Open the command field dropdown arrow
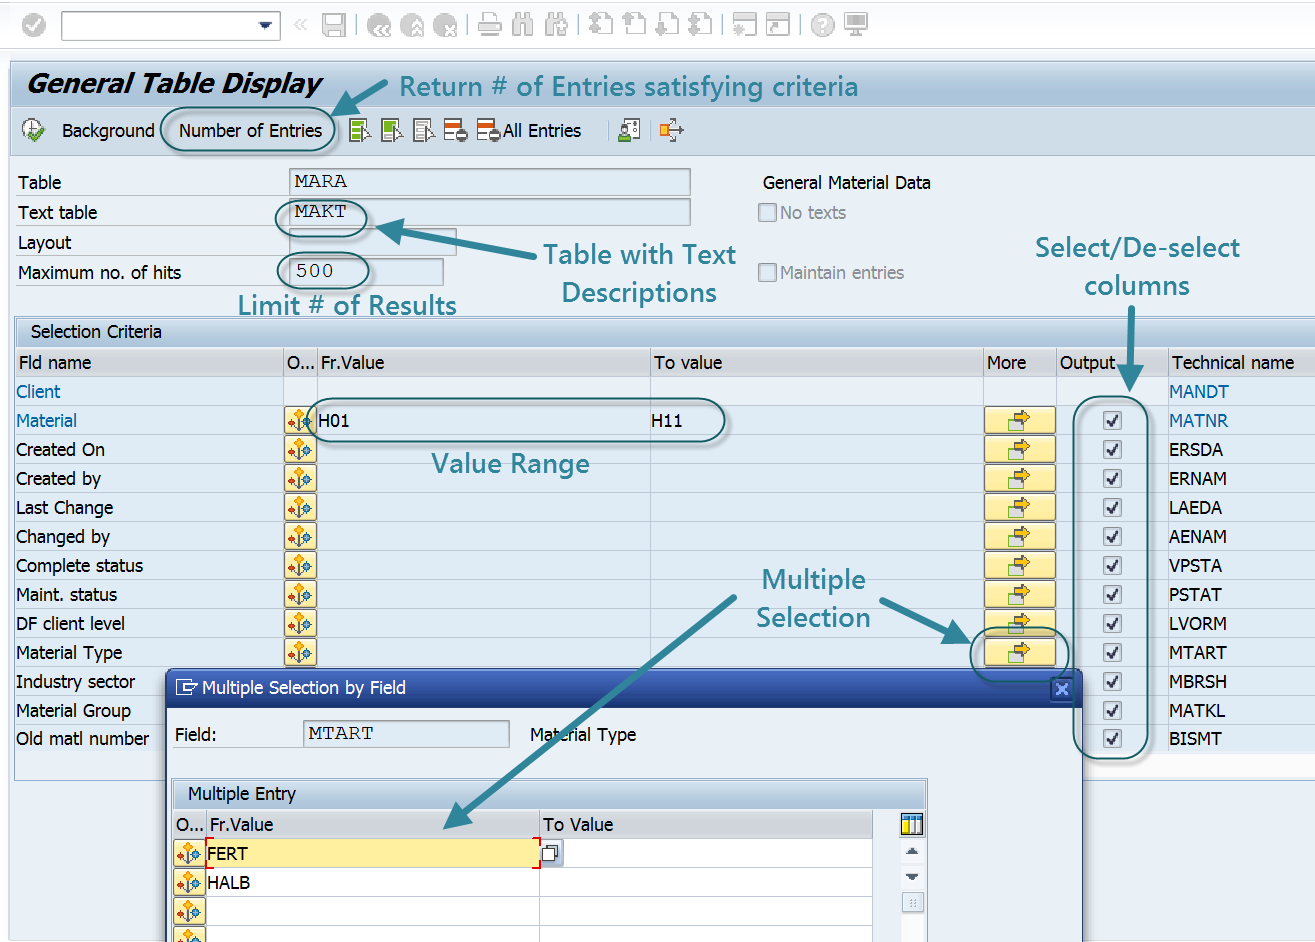The width and height of the screenshot is (1315, 942). coord(265,25)
